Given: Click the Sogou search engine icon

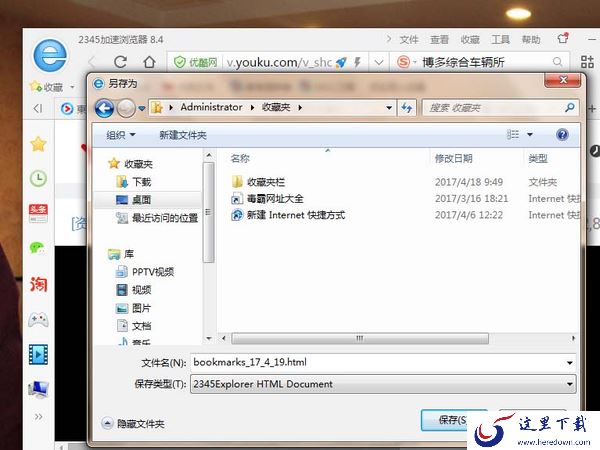Looking at the screenshot, I should click(403, 62).
